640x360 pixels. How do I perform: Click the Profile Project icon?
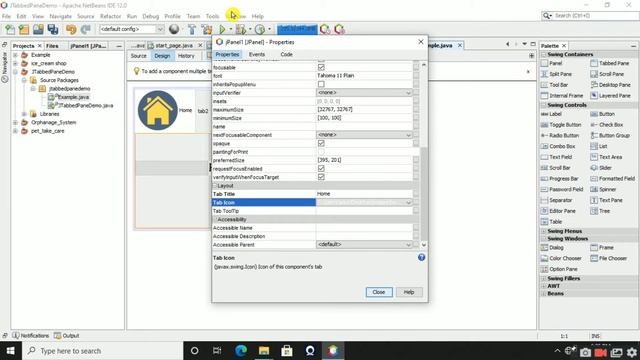coord(260,29)
